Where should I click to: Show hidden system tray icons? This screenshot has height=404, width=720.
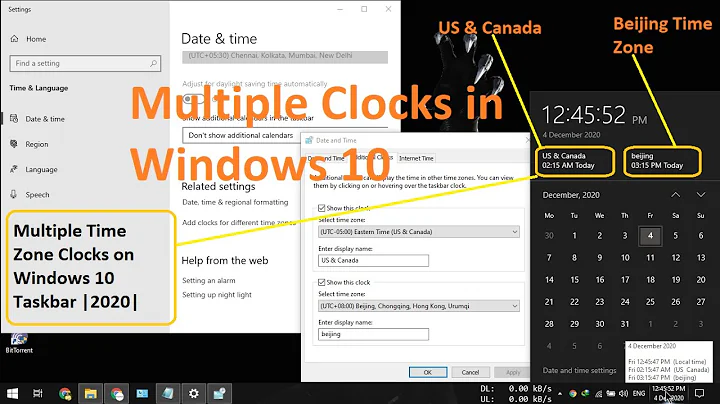[560, 393]
